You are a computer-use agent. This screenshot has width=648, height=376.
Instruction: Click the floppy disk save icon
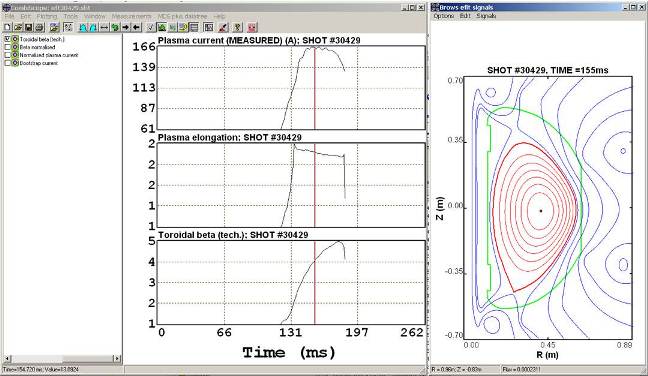pos(29,27)
